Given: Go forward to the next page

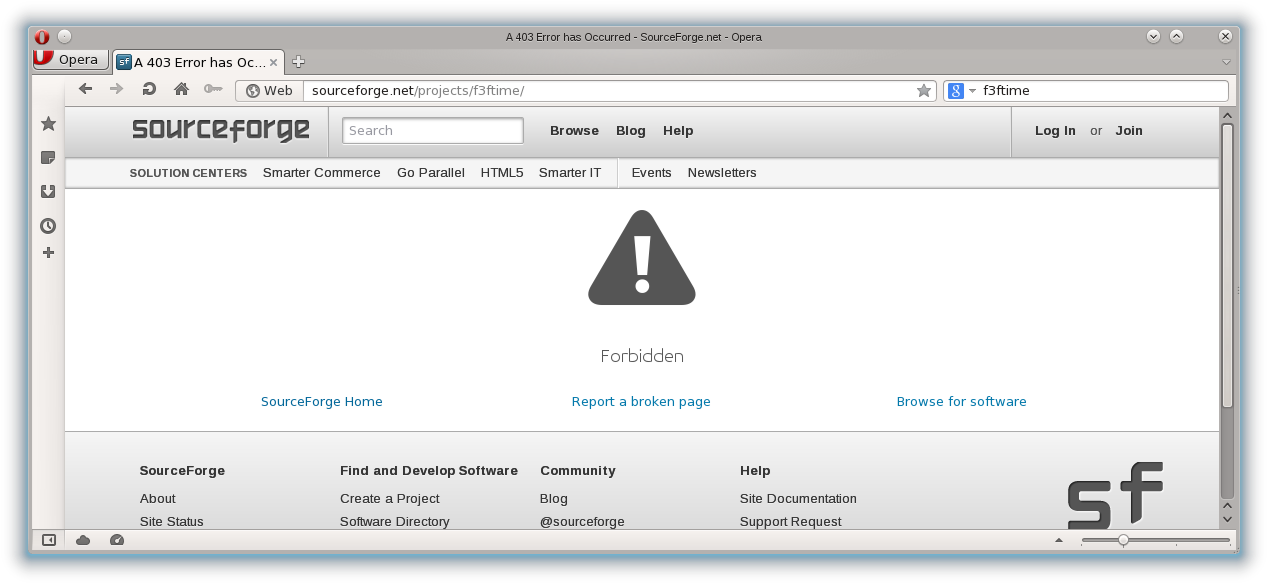Looking at the screenshot, I should tap(117, 89).
